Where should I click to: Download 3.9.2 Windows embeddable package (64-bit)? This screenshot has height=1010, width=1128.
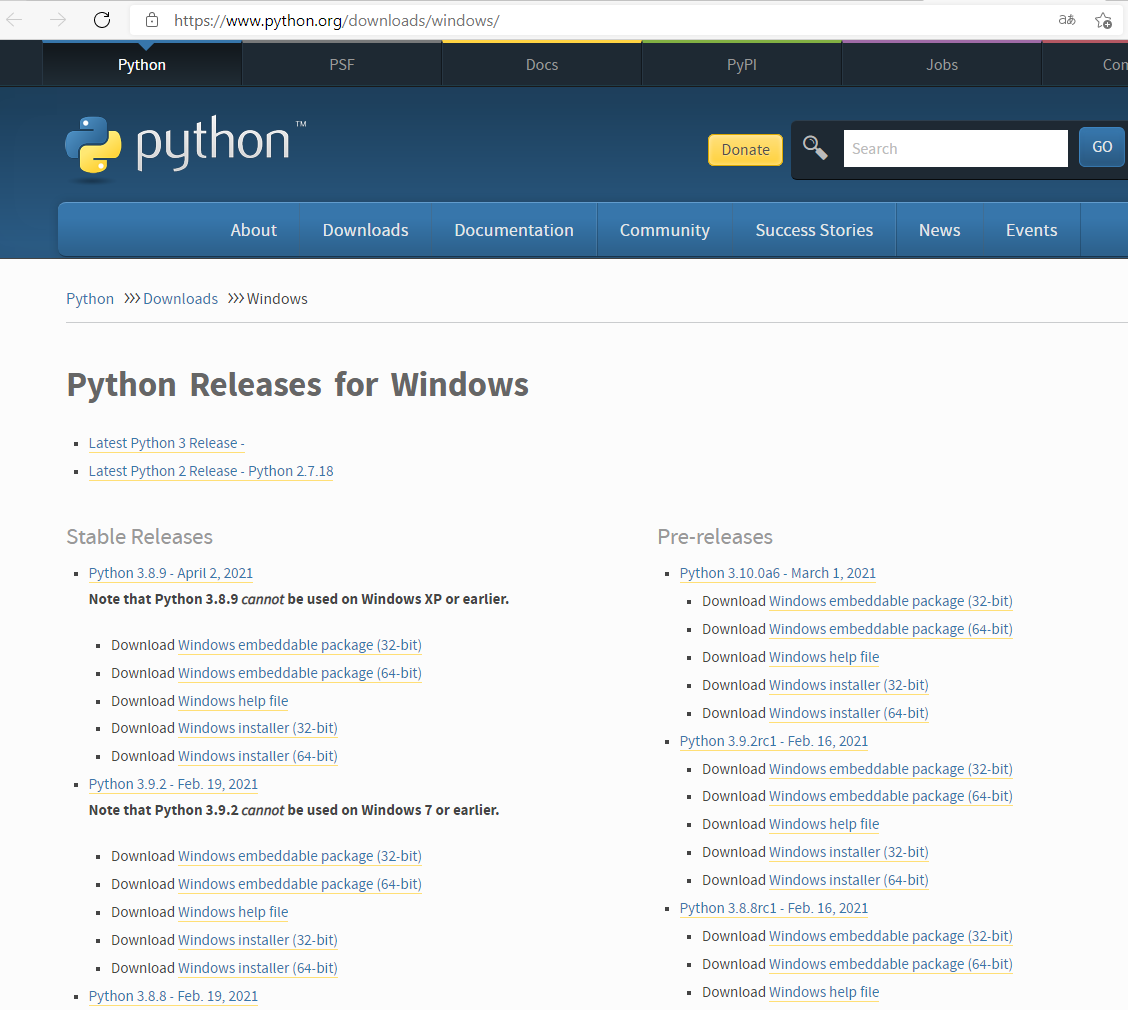click(299, 885)
